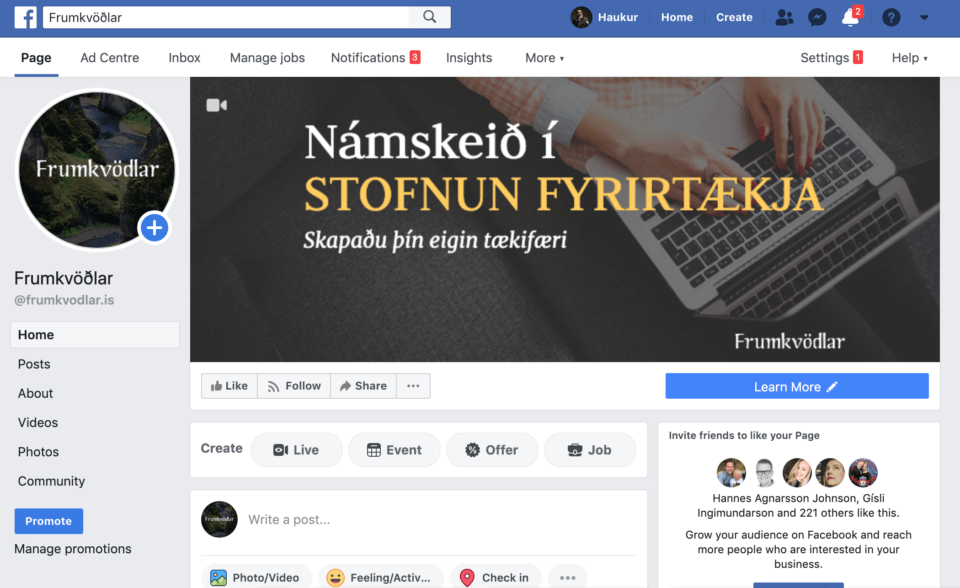Viewport: 960px width, 588px height.
Task: Open the account dropdown arrow
Action: (x=924, y=17)
